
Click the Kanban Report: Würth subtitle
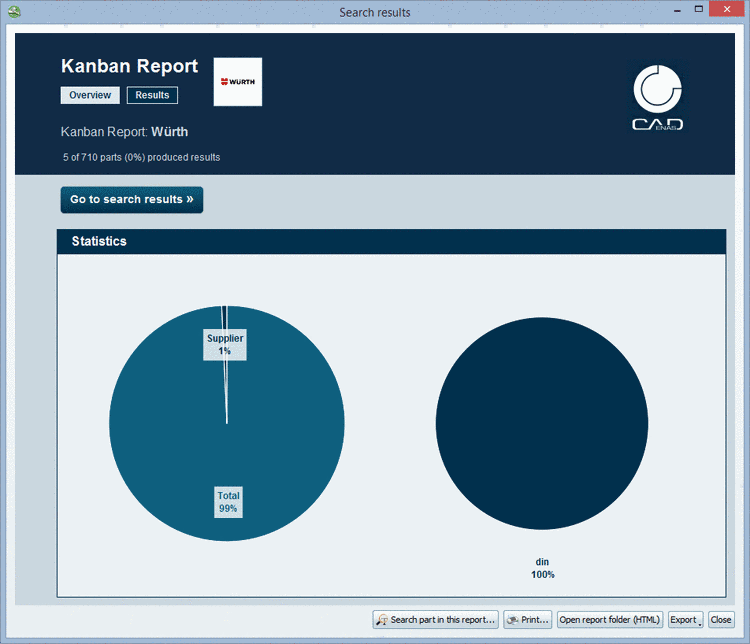(x=124, y=132)
